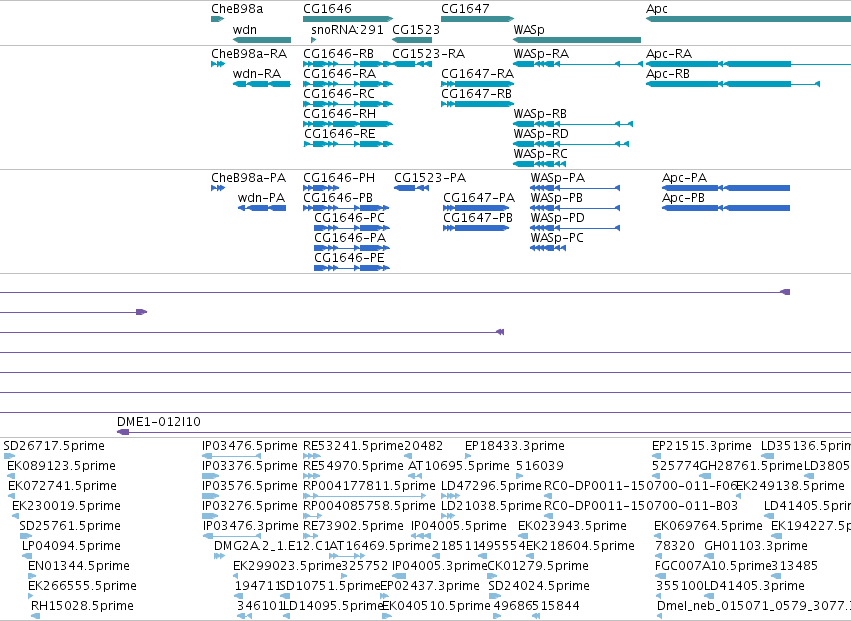Image resolution: width=851 pixels, height=621 pixels.
Task: Click EST EP21515.3prime
Action: coord(656,456)
